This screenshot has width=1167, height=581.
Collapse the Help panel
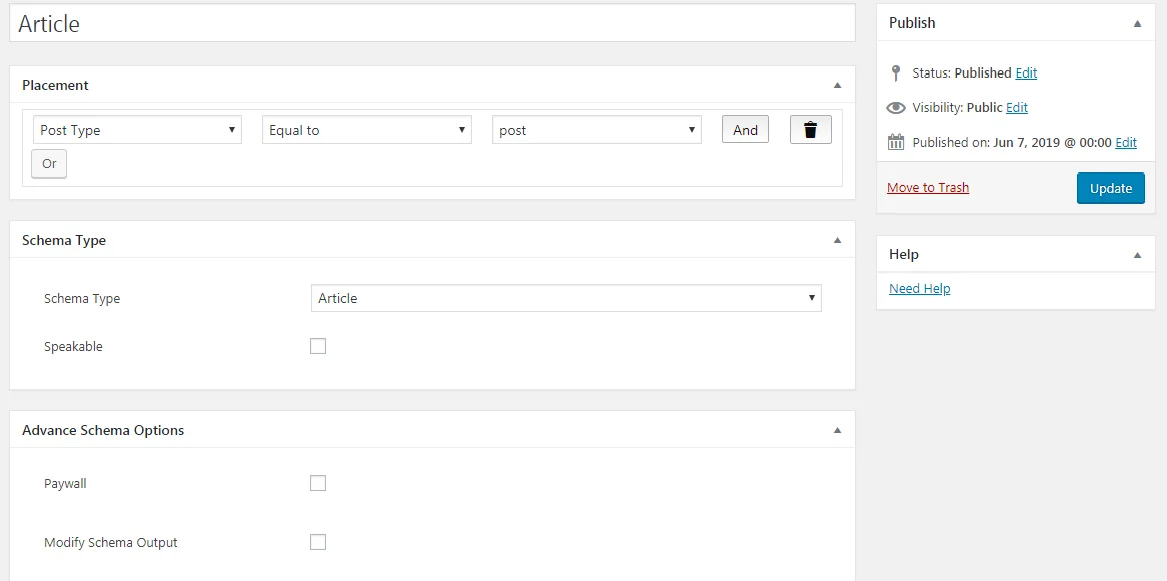1137,255
